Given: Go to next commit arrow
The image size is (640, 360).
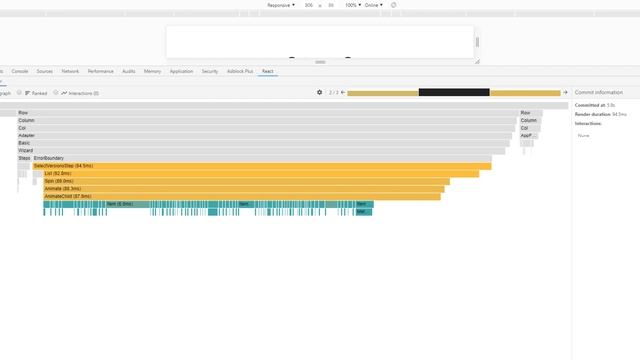Looking at the screenshot, I should point(565,93).
